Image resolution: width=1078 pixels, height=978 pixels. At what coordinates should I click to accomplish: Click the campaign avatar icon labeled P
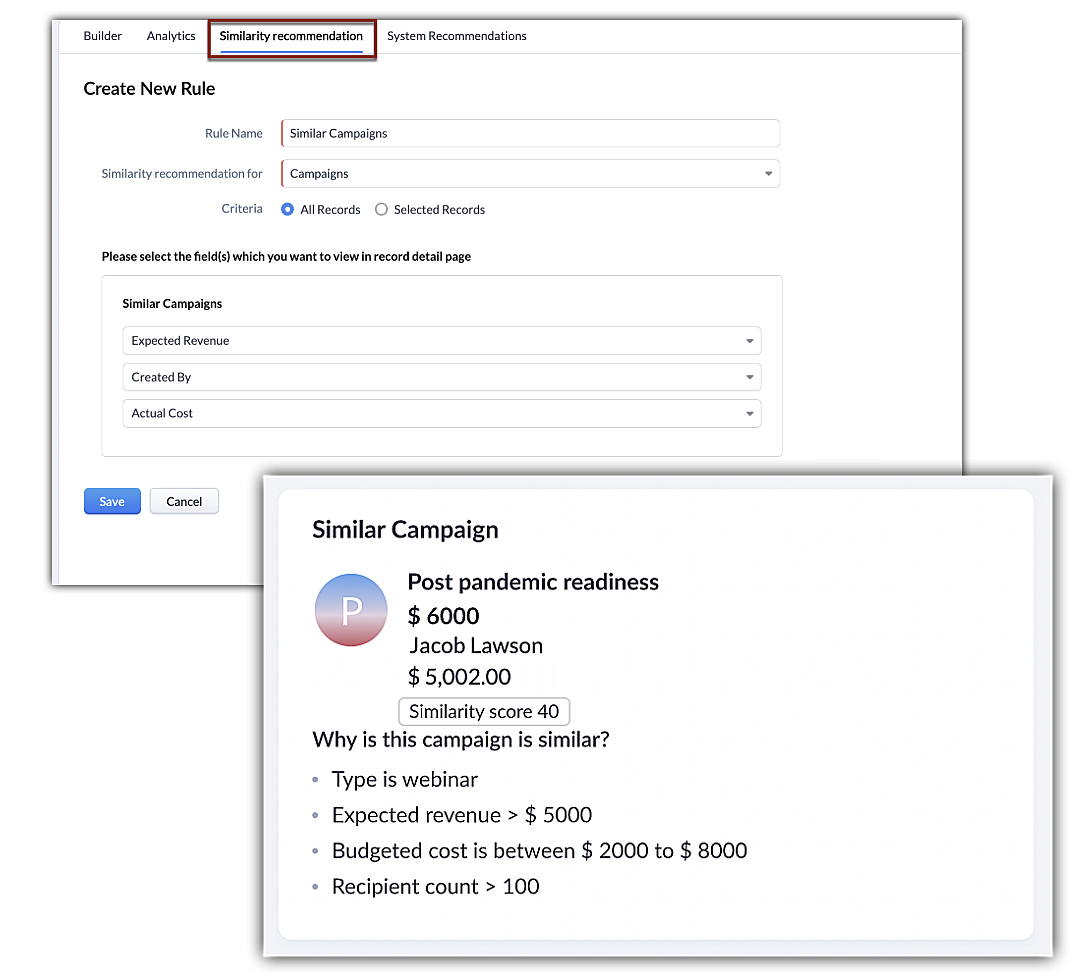pos(350,610)
